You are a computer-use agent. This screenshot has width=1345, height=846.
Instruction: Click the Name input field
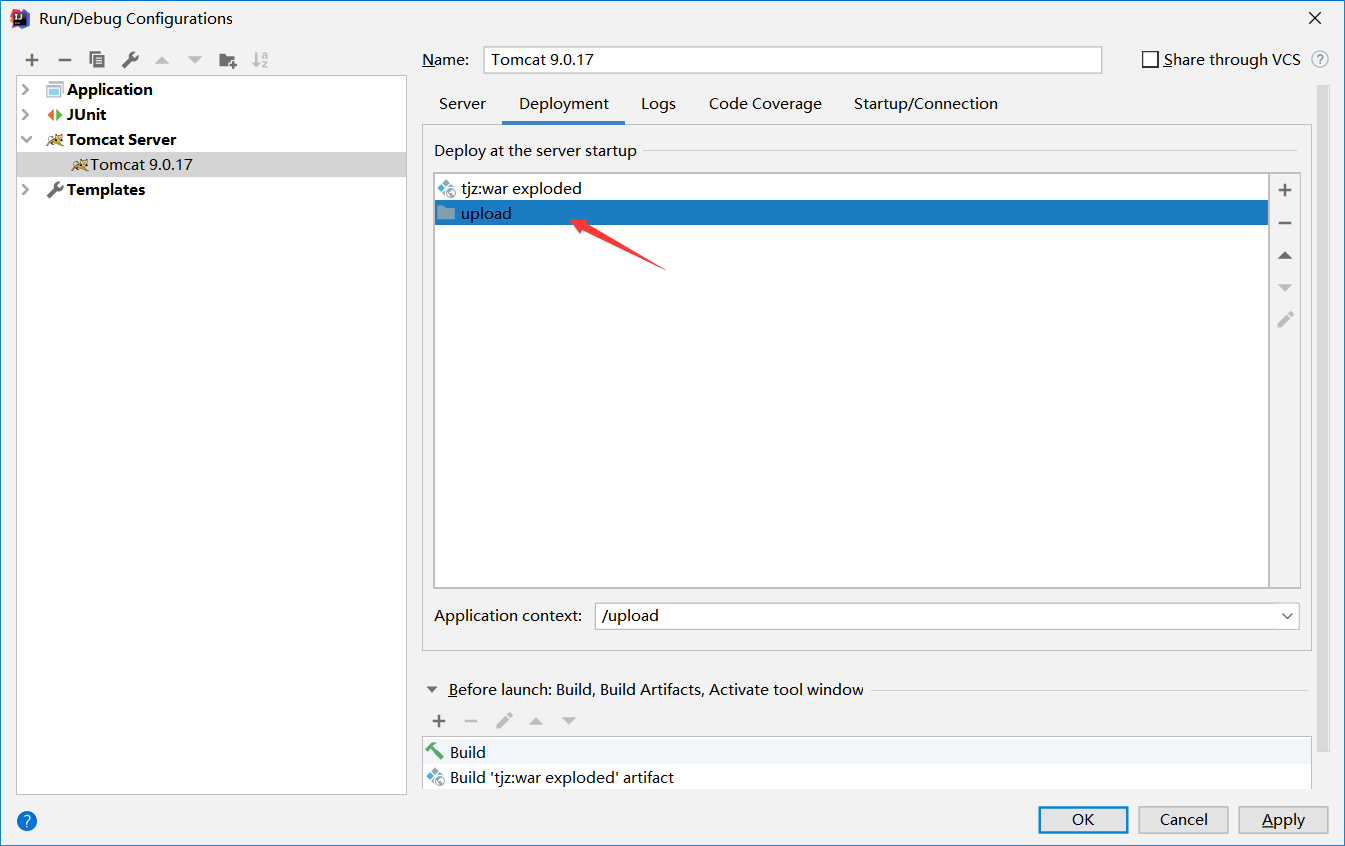click(x=792, y=60)
